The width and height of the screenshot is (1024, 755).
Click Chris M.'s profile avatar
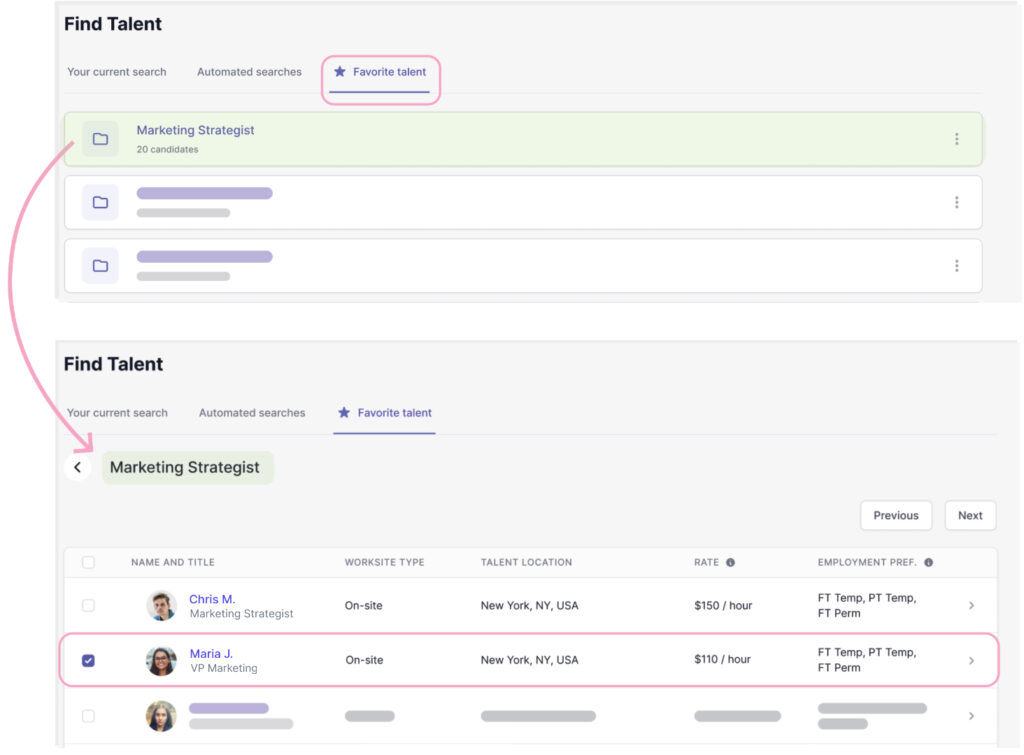161,605
